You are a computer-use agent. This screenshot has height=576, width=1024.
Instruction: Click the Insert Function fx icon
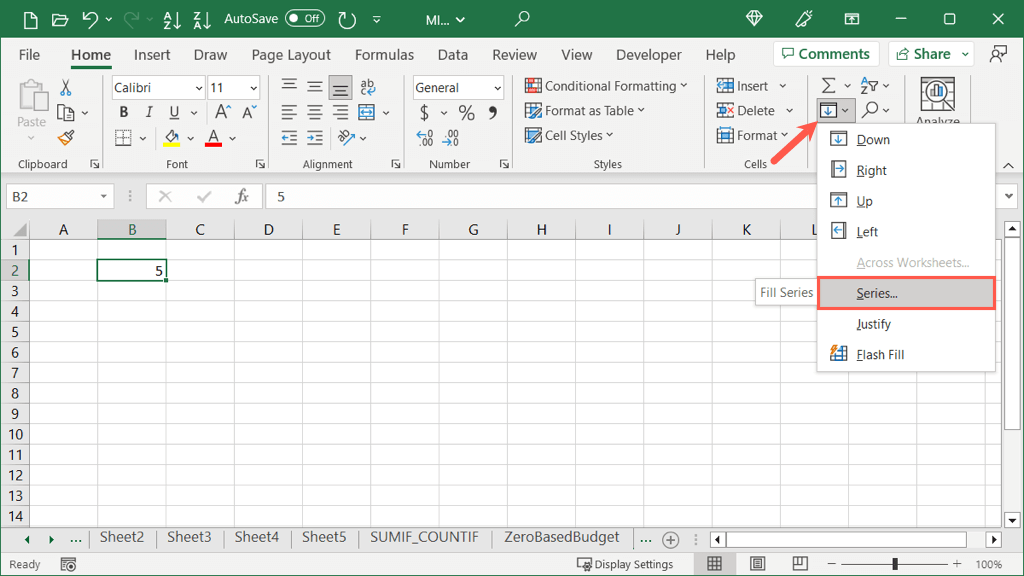[x=242, y=197]
